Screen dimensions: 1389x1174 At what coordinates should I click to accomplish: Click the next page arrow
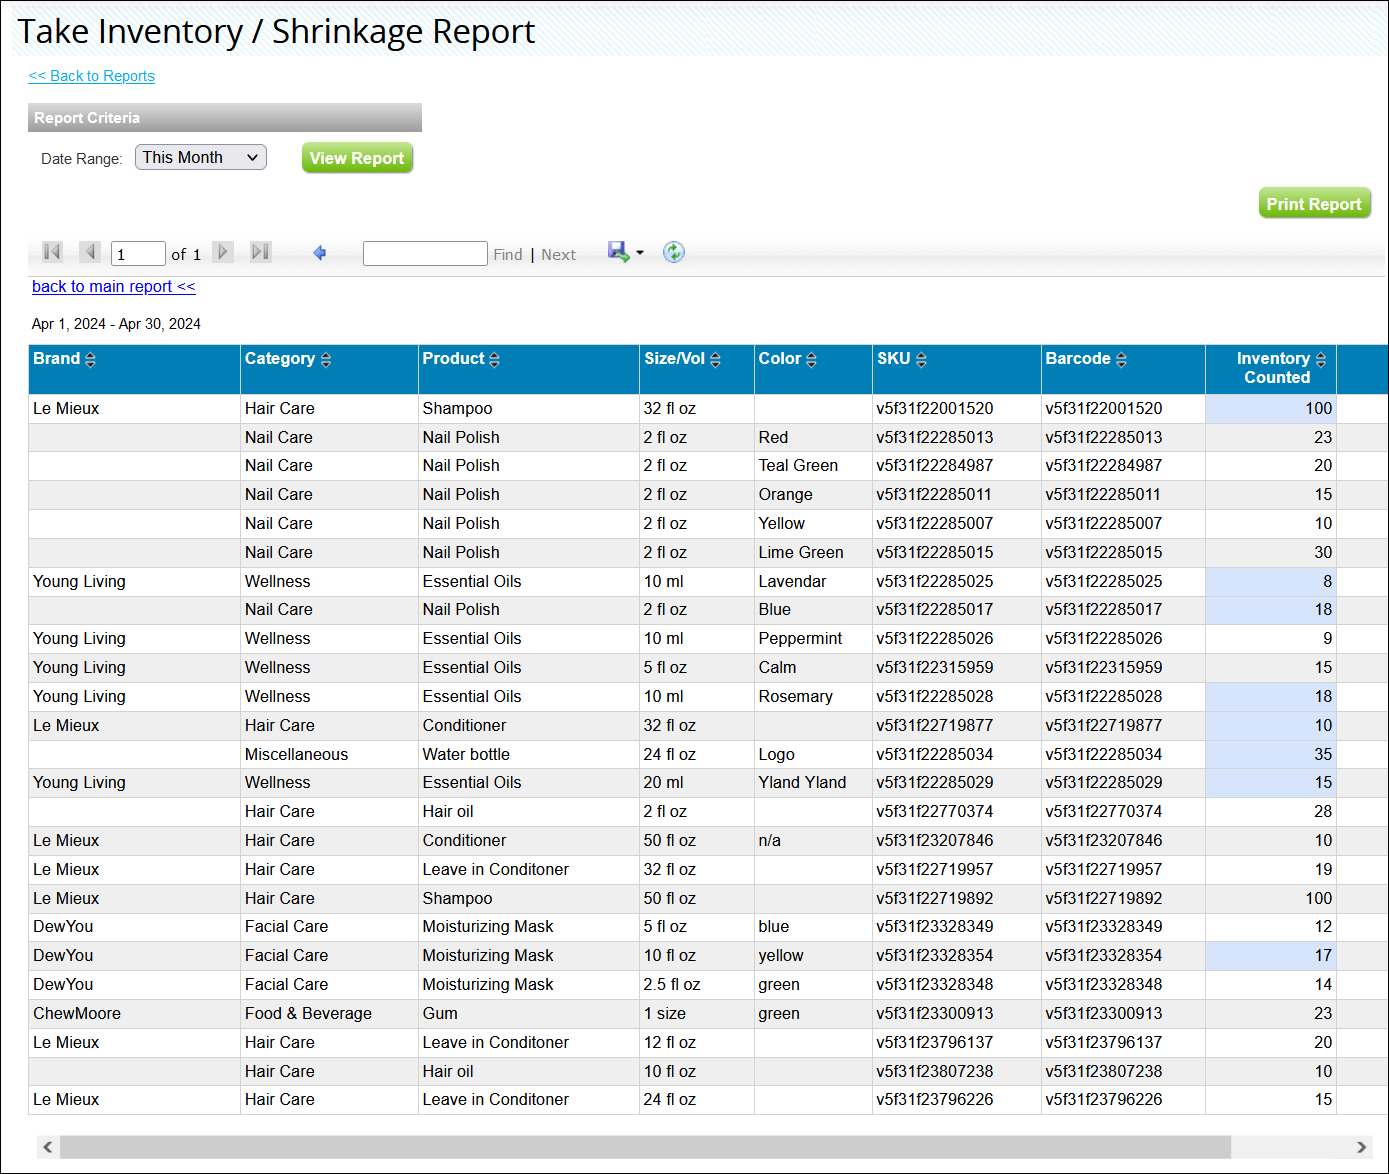222,252
